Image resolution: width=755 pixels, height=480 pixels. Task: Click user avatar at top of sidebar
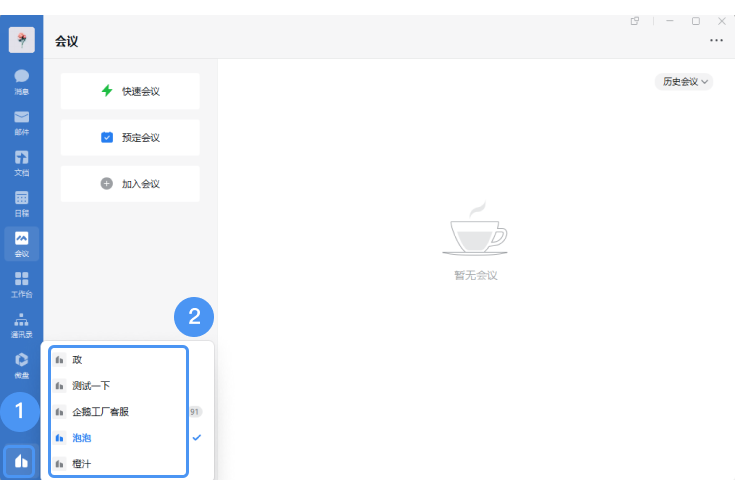[21, 40]
